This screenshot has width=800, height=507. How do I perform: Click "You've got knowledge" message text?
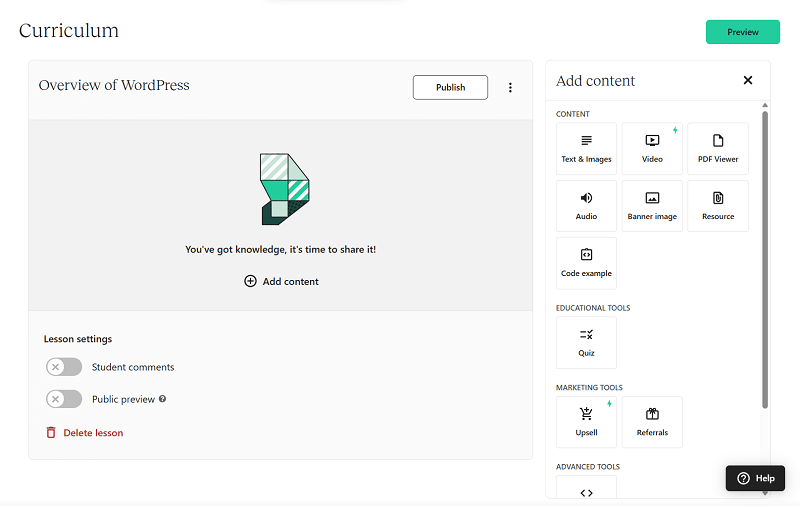coord(281,249)
